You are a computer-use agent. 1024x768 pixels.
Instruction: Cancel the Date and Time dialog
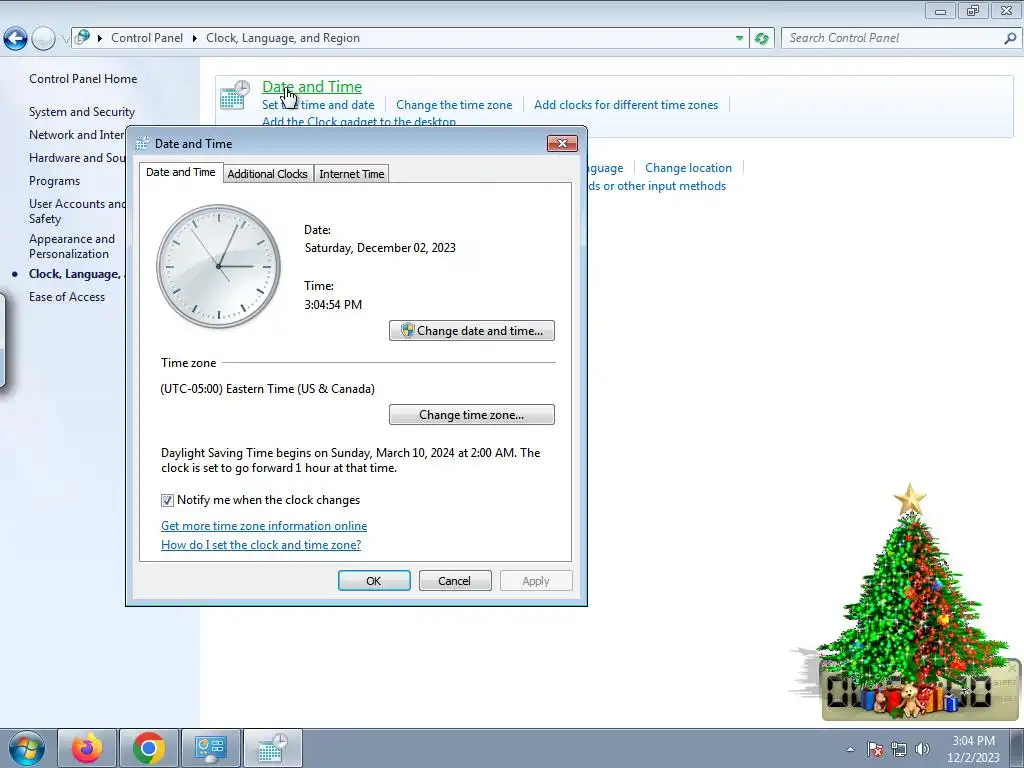pos(455,581)
